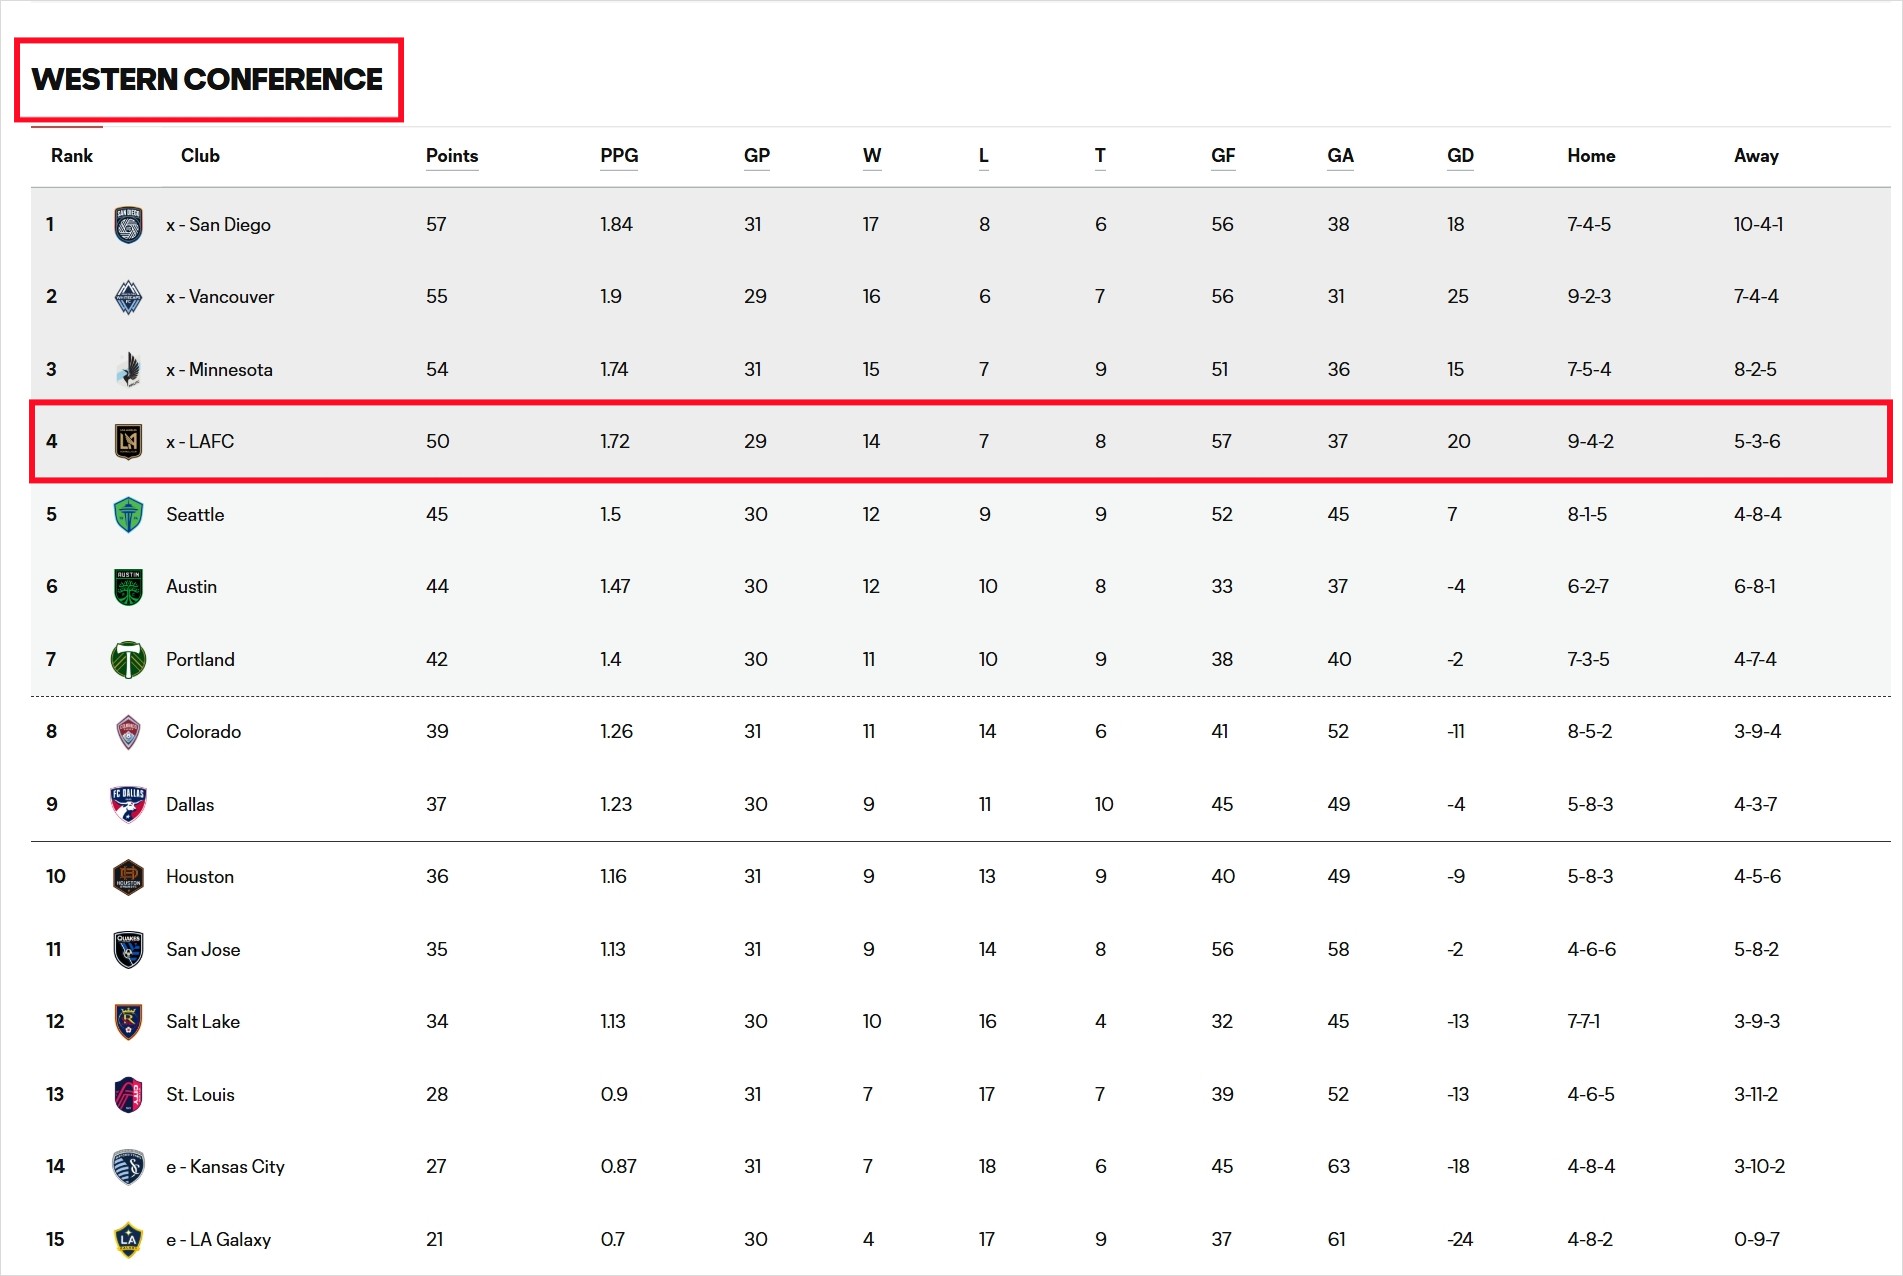Click the Seattle Sounders logo
The image size is (1903, 1276).
128,514
